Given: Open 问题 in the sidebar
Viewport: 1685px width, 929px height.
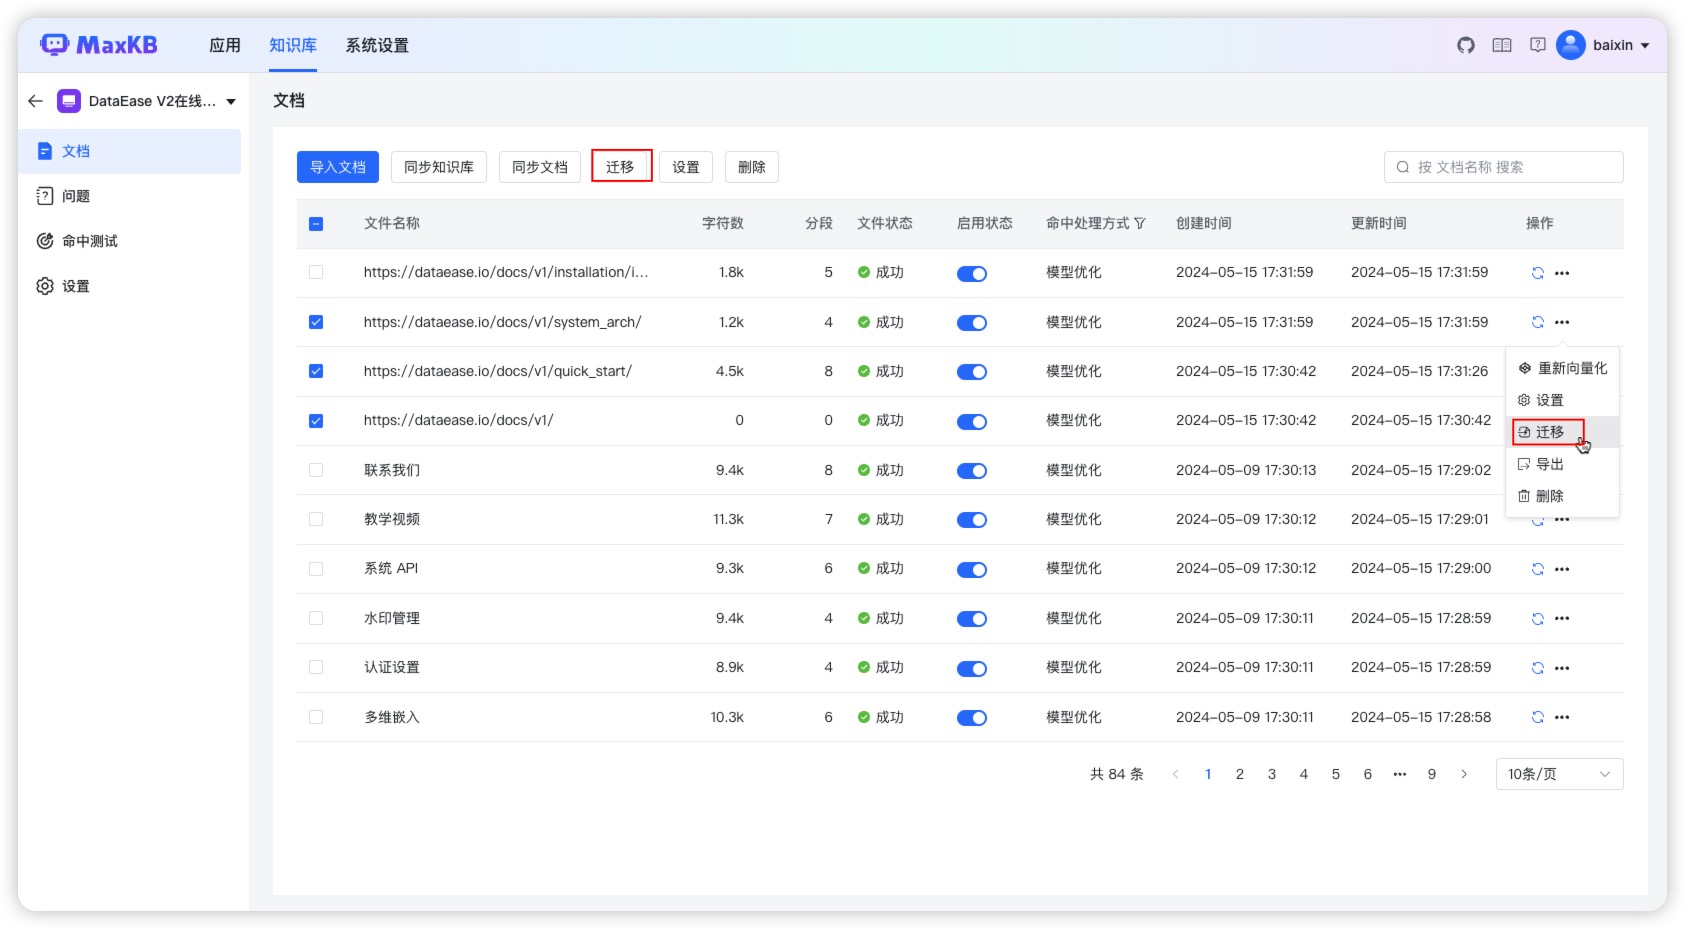Looking at the screenshot, I should [x=130, y=196].
